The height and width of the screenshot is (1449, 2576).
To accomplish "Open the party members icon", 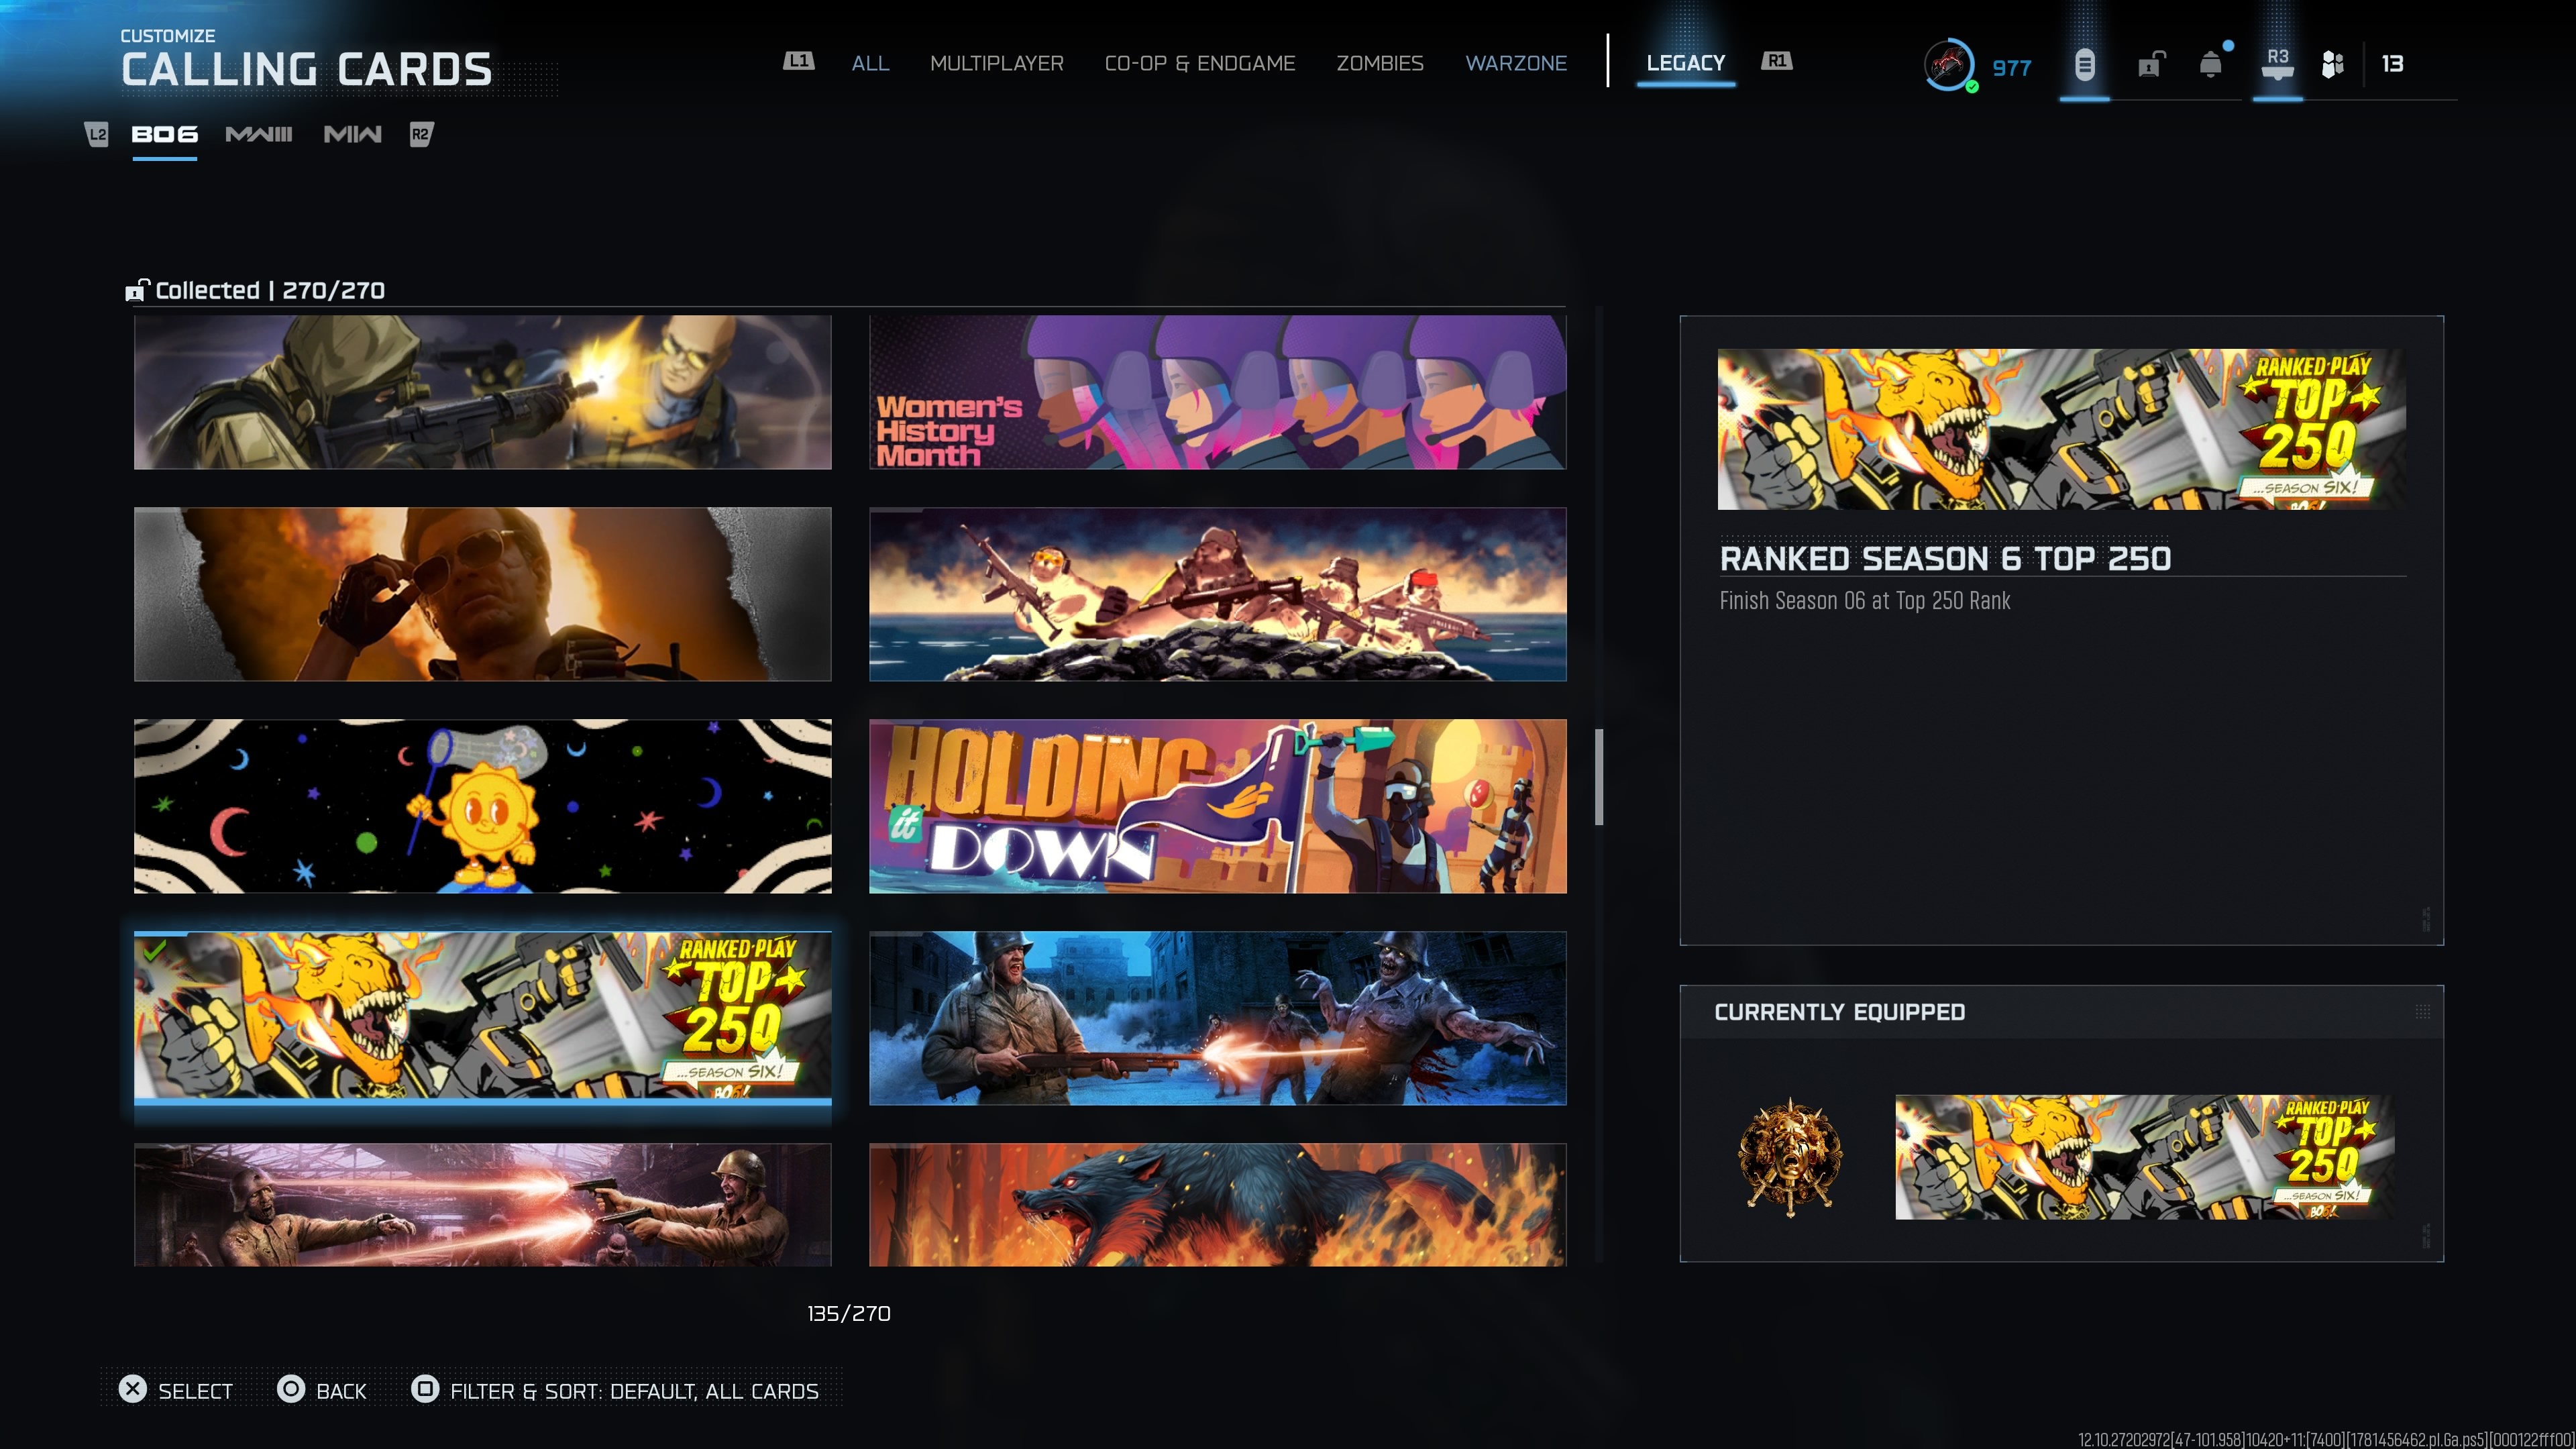I will pyautogui.click(x=2333, y=65).
